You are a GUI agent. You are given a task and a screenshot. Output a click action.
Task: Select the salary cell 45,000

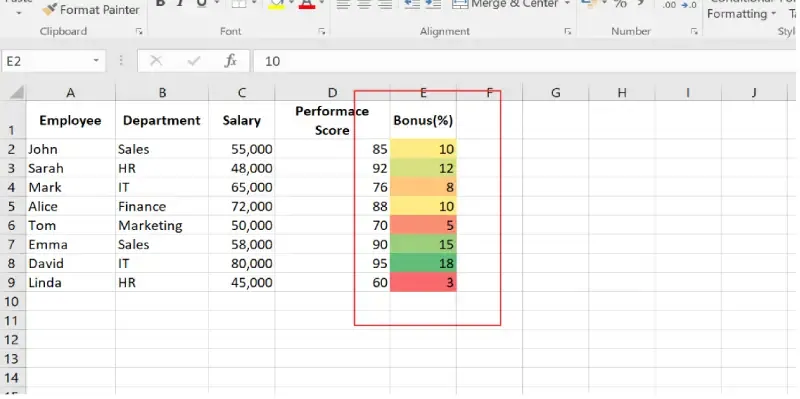pyautogui.click(x=241, y=283)
